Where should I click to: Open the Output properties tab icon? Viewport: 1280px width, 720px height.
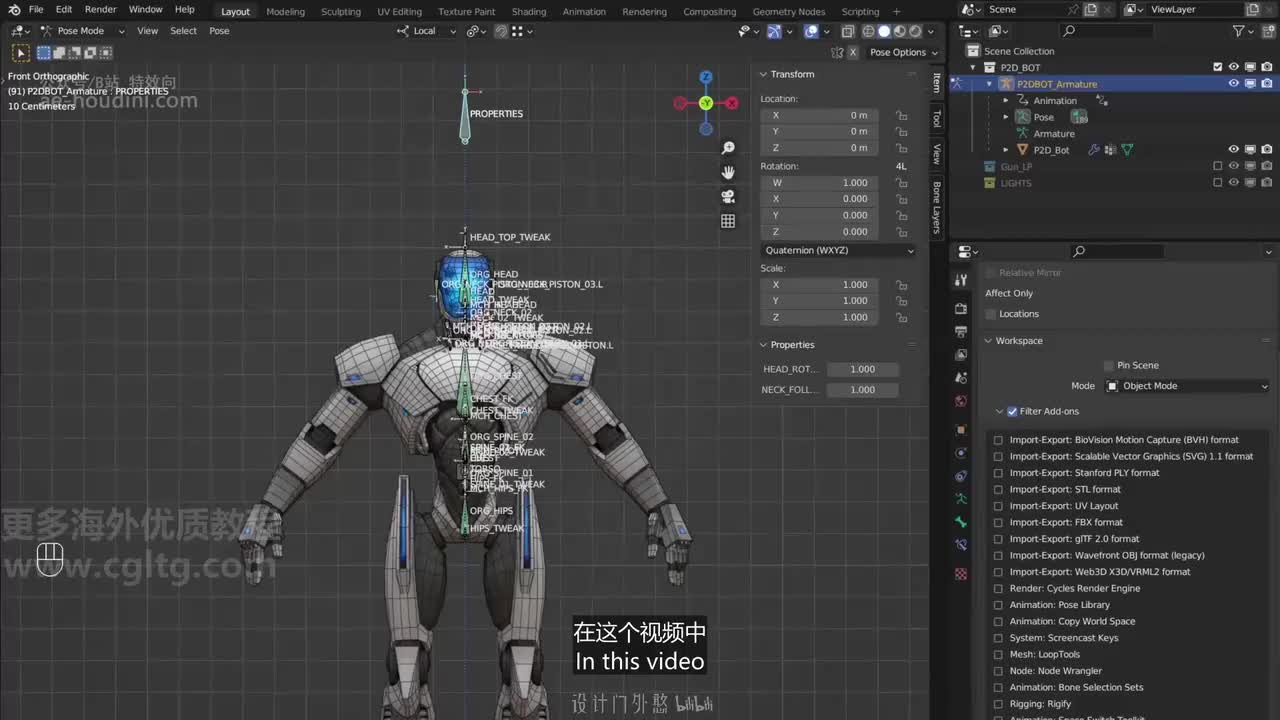click(x=961, y=331)
